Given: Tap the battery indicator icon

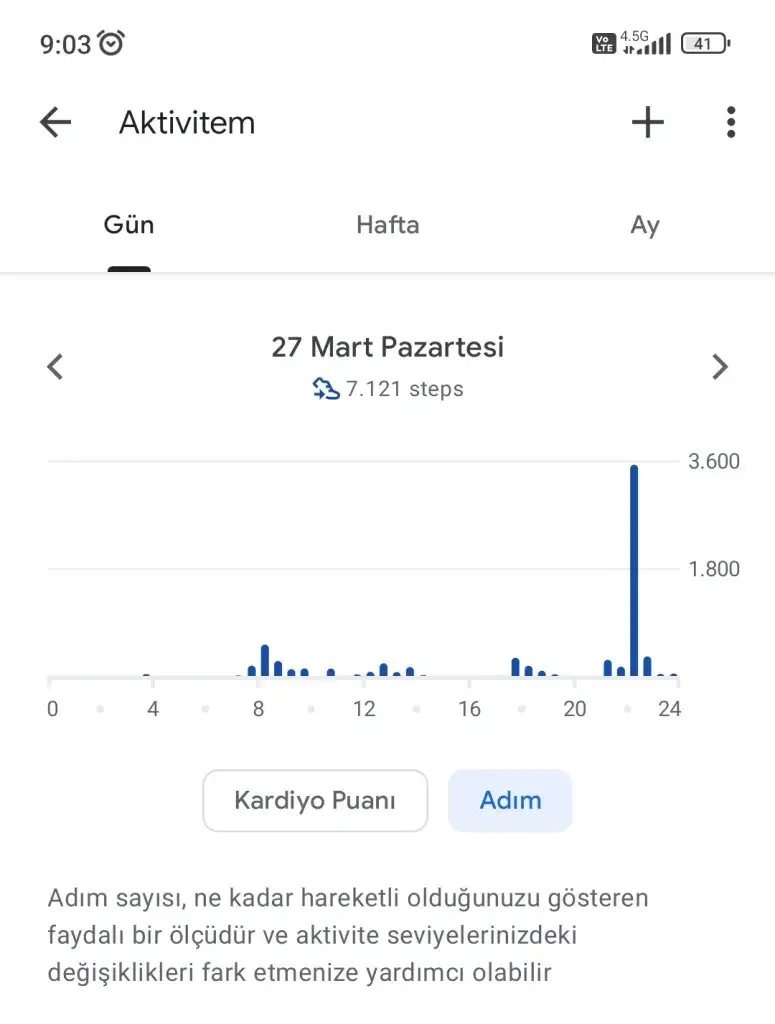Looking at the screenshot, I should coord(705,43).
